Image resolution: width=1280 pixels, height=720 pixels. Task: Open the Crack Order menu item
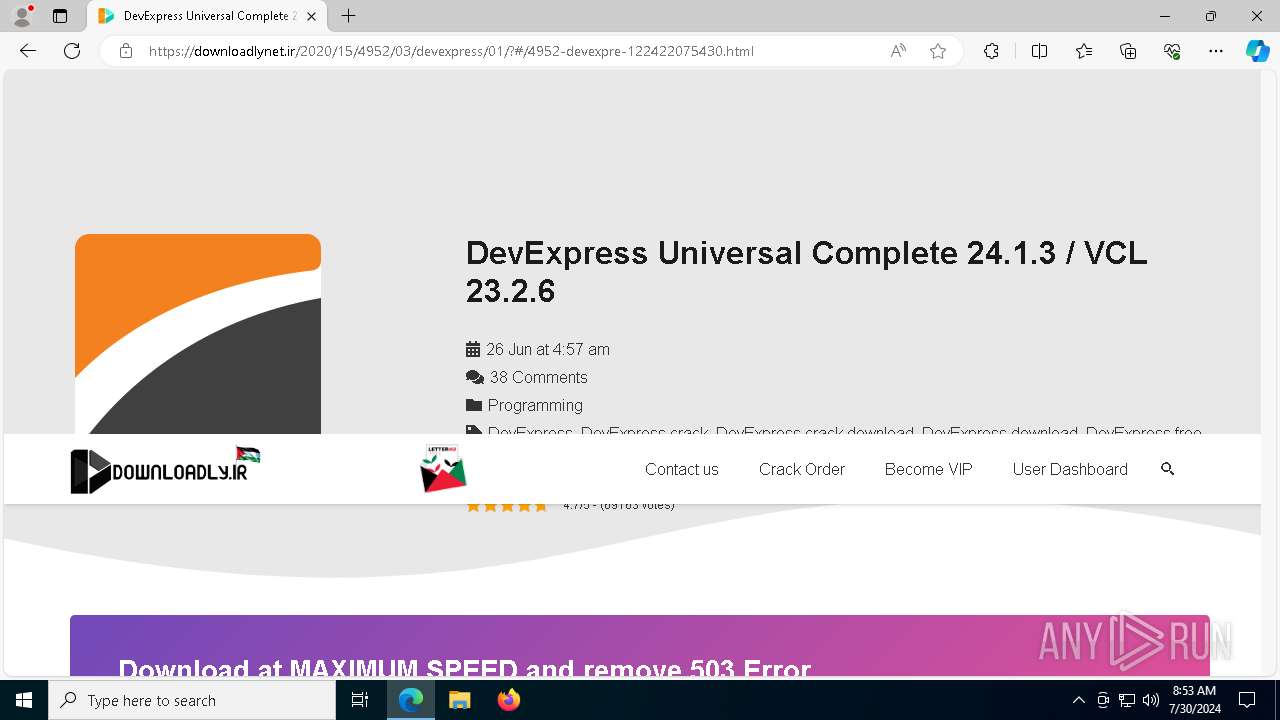point(802,469)
